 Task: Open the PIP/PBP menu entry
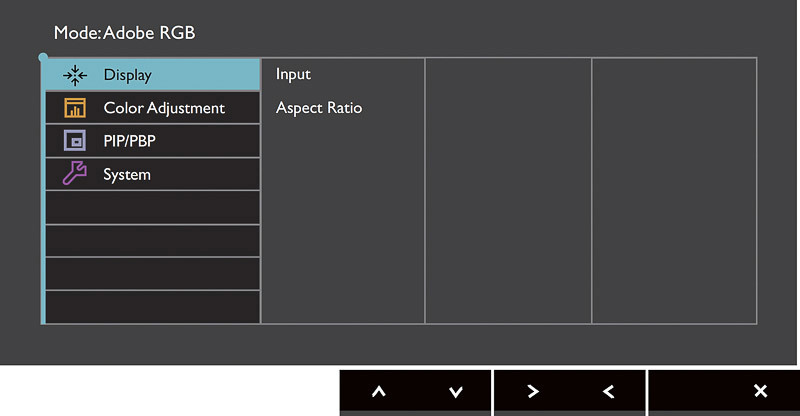(x=153, y=141)
